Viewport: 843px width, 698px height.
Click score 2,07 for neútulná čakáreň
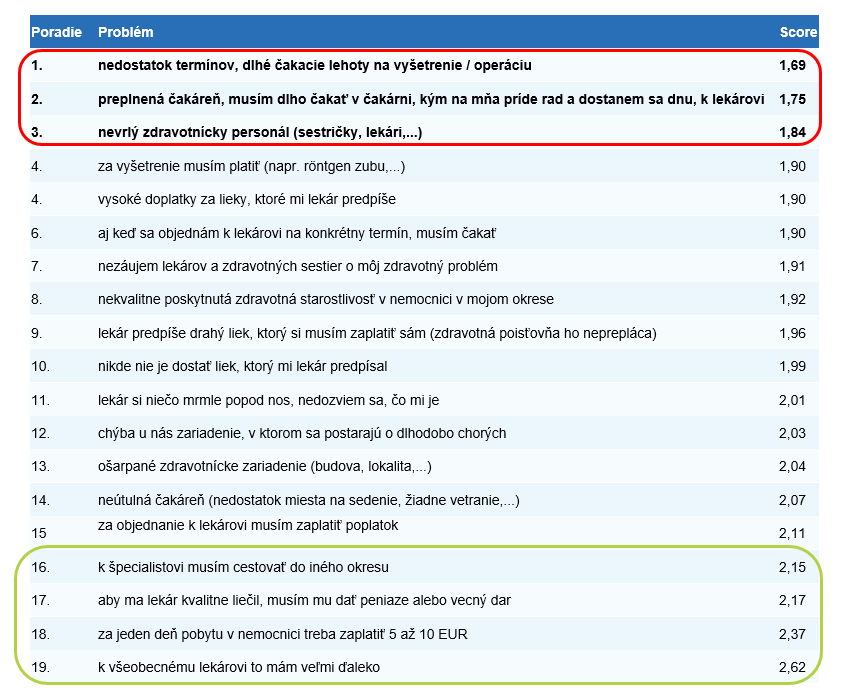click(x=791, y=499)
